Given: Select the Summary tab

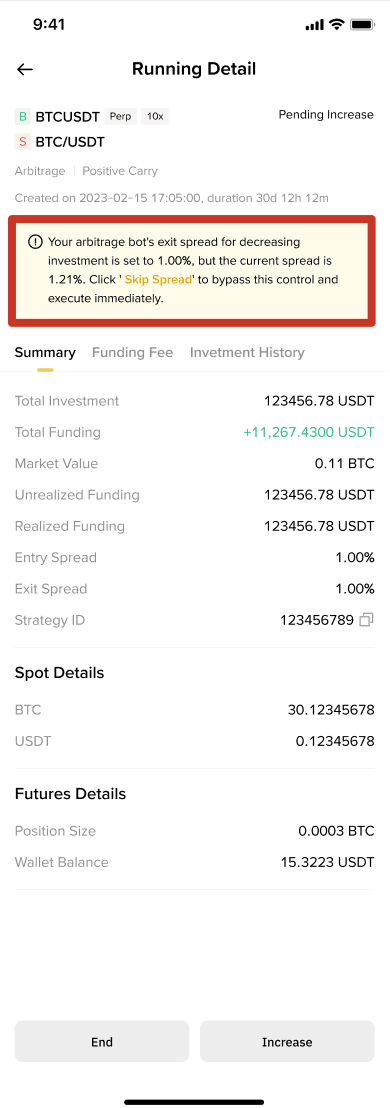Looking at the screenshot, I should point(45,352).
